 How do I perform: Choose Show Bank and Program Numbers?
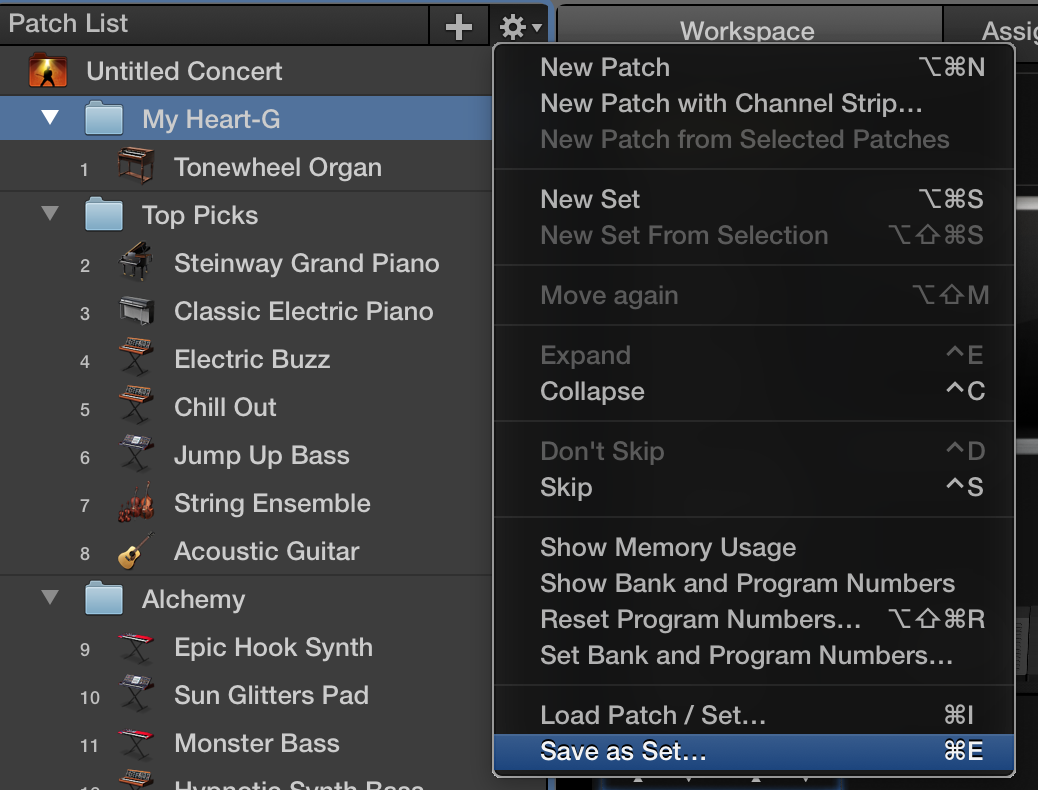pos(754,583)
